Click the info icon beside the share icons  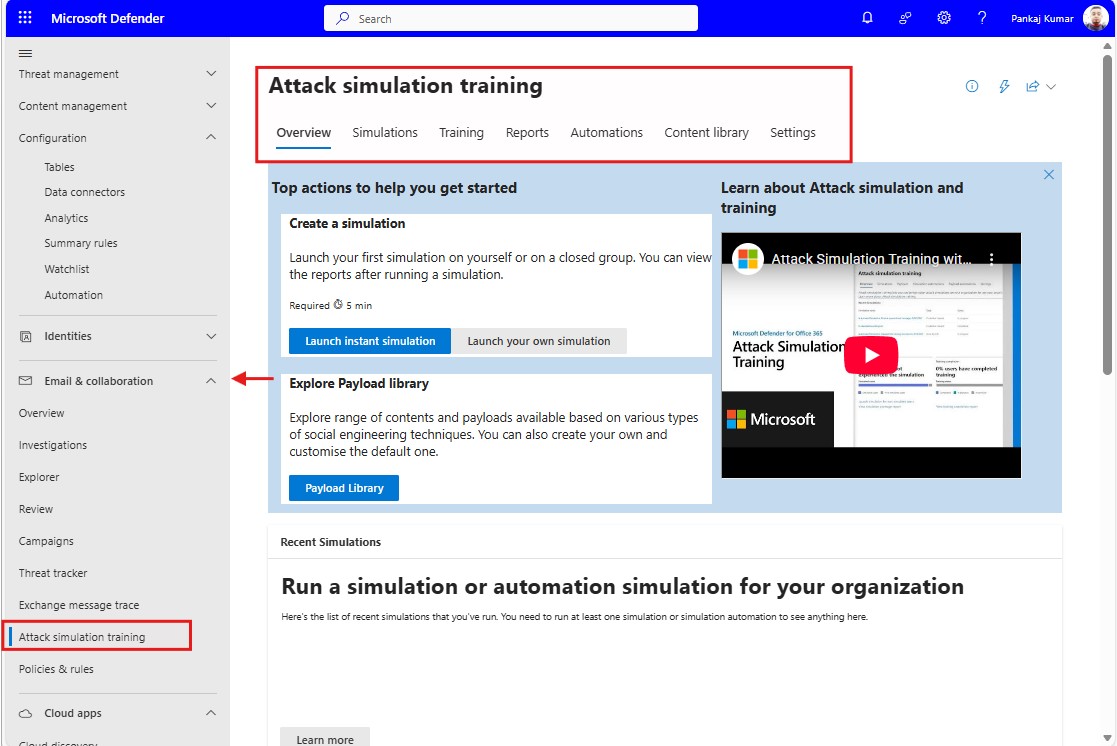click(x=971, y=87)
